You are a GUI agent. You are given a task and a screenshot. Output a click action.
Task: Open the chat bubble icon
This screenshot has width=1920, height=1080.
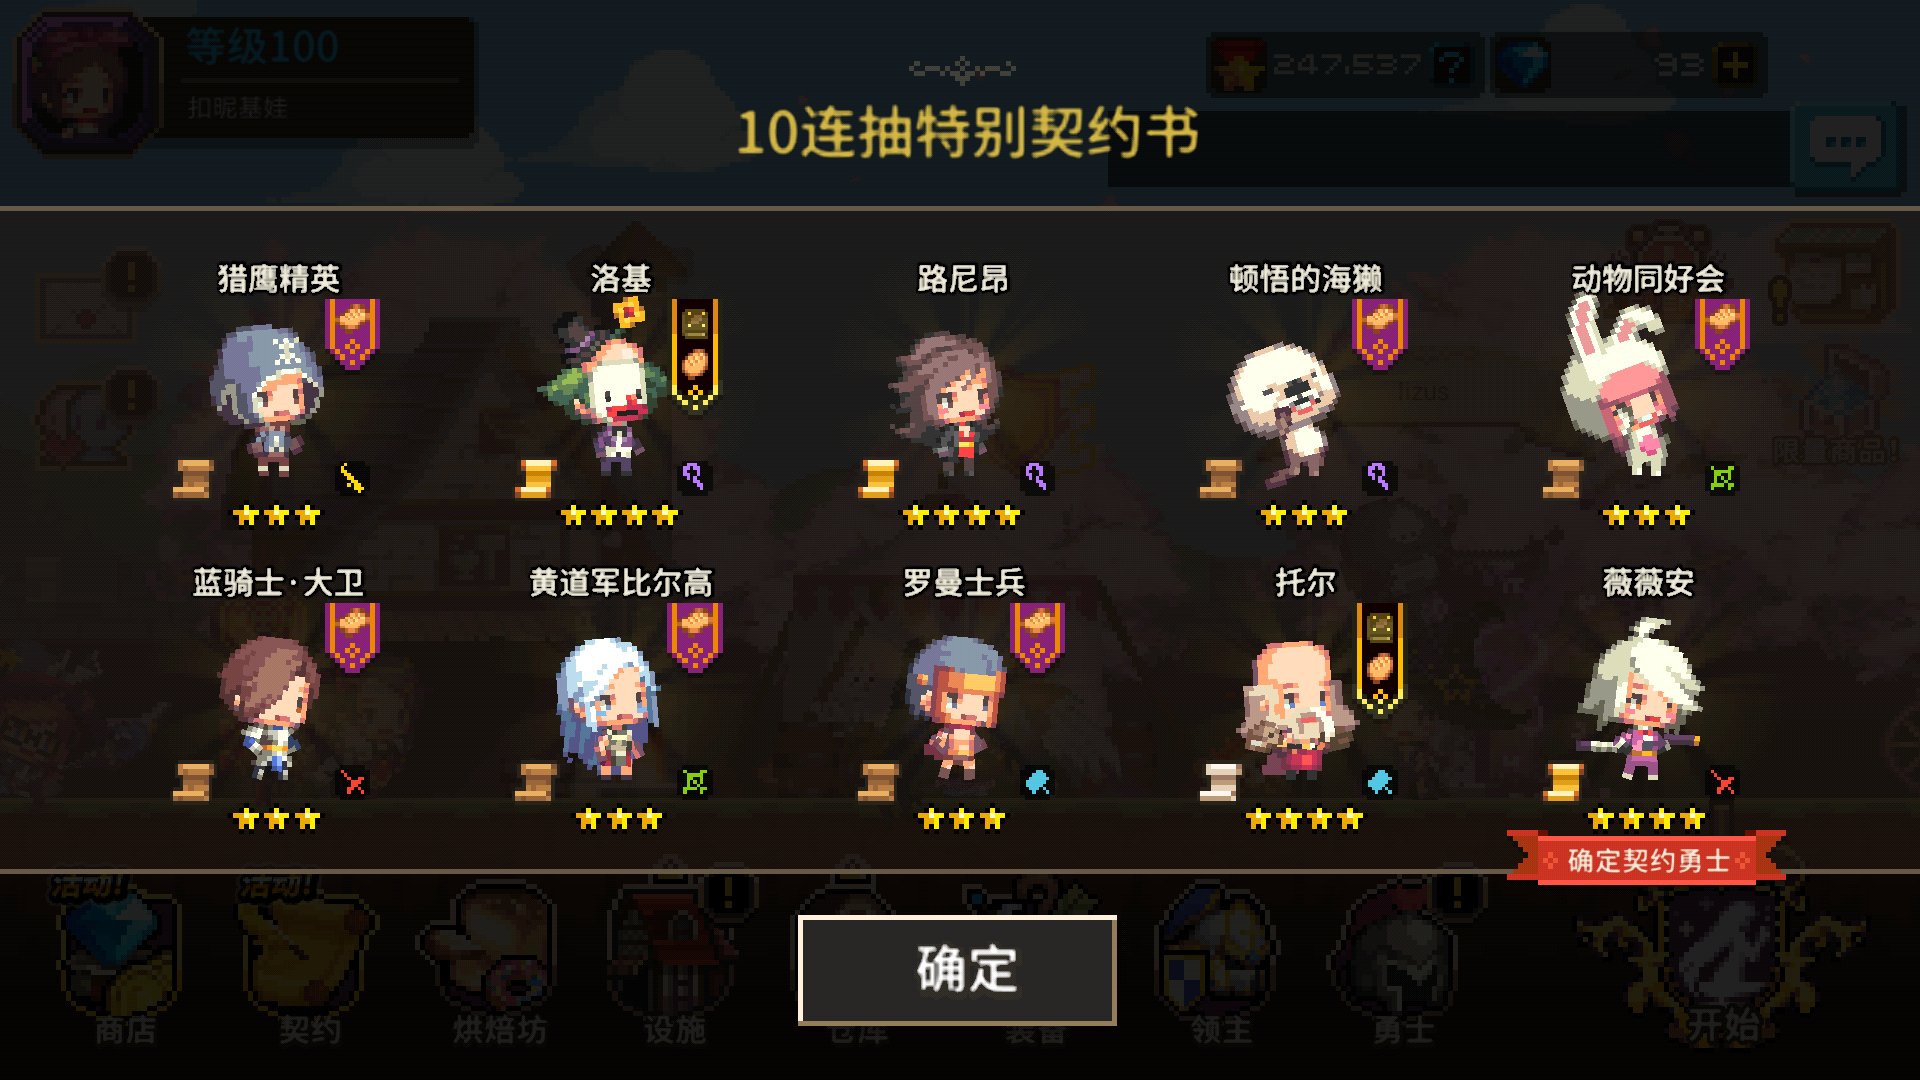click(x=1845, y=147)
